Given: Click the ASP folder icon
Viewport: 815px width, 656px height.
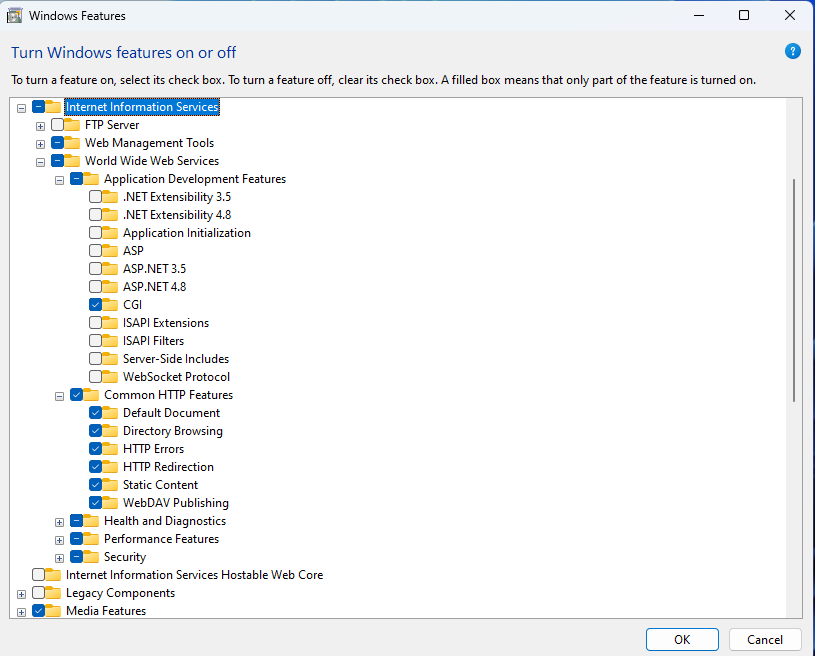Looking at the screenshot, I should pos(110,251).
